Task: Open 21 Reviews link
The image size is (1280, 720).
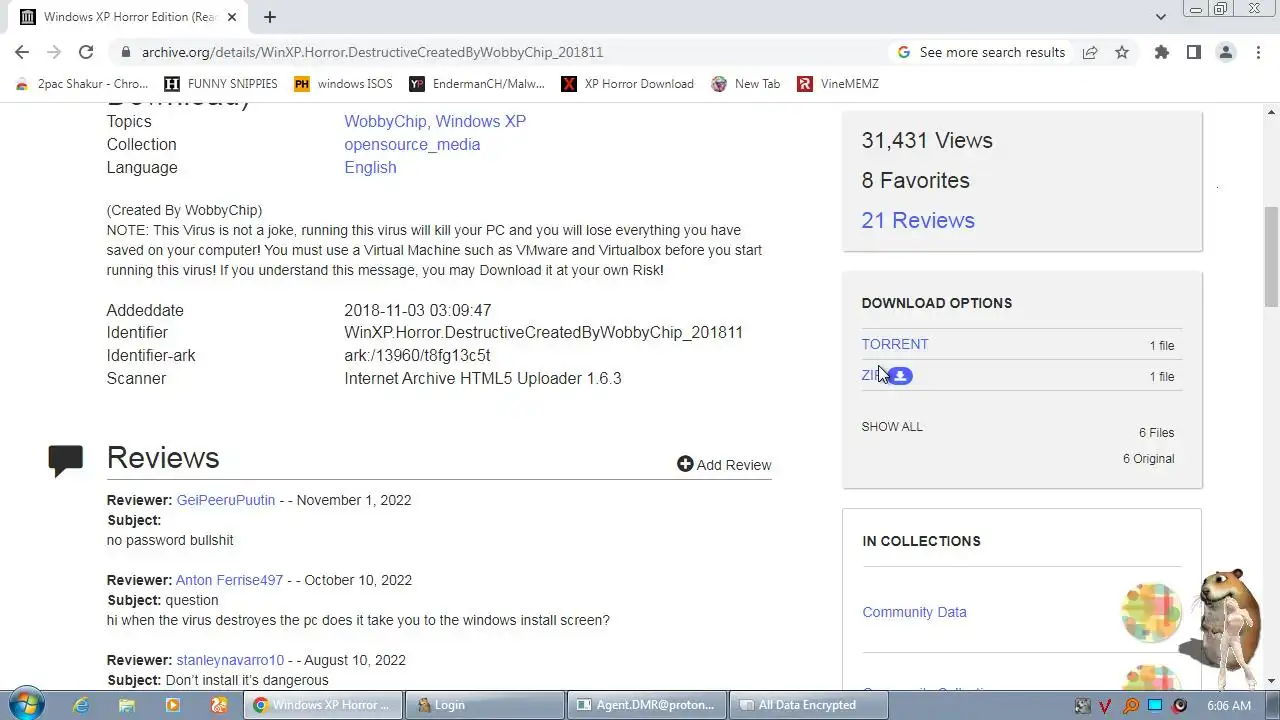Action: click(918, 220)
